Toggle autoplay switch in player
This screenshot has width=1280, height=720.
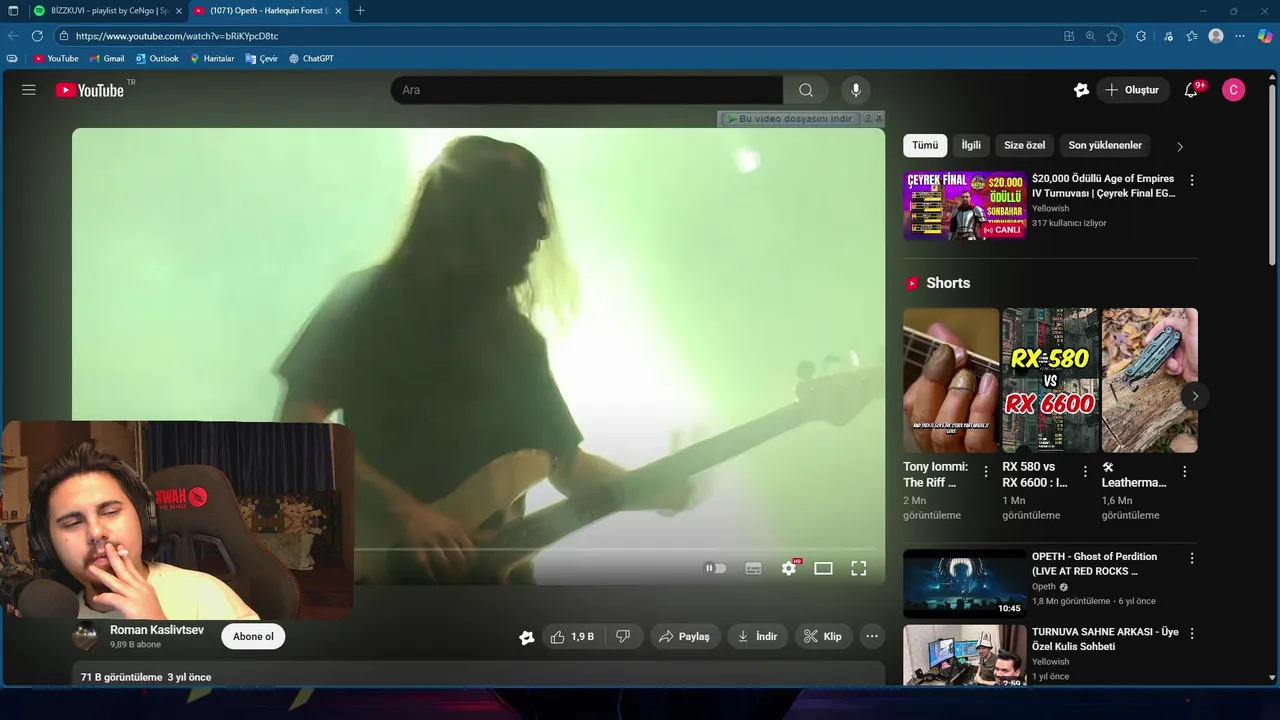[x=715, y=568]
